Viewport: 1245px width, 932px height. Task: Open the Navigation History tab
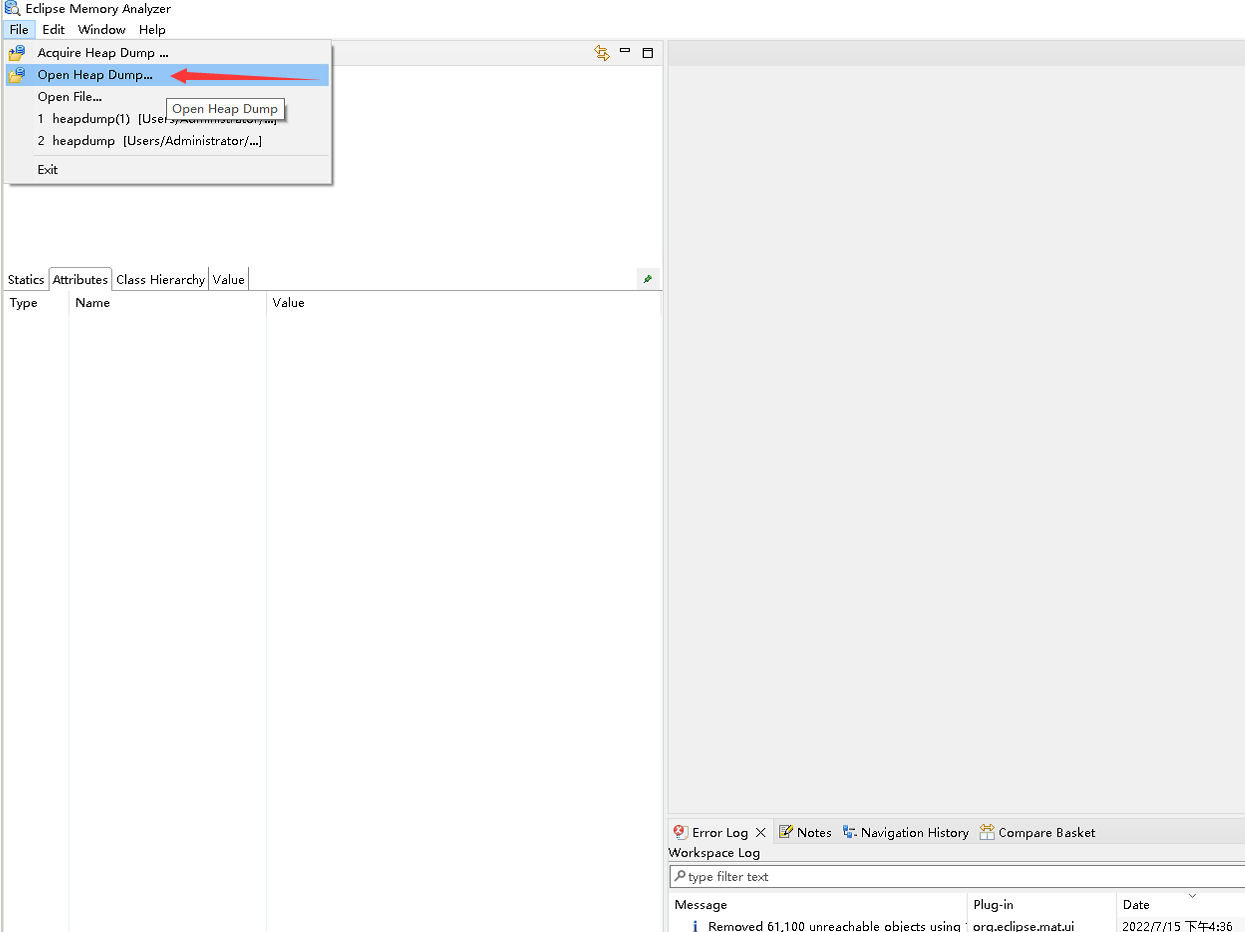906,832
